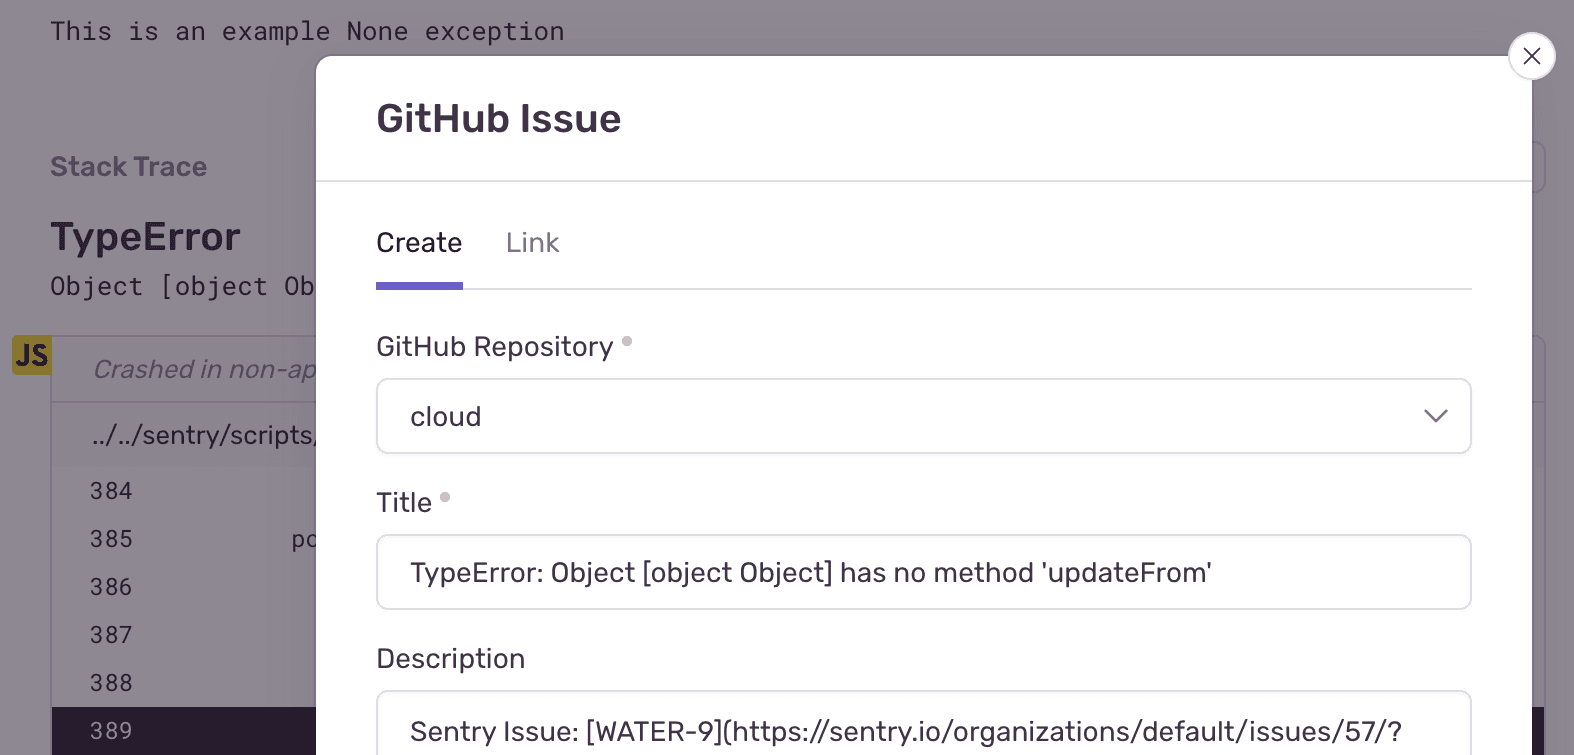
Task: Switch to the Link tab
Action: click(x=532, y=242)
